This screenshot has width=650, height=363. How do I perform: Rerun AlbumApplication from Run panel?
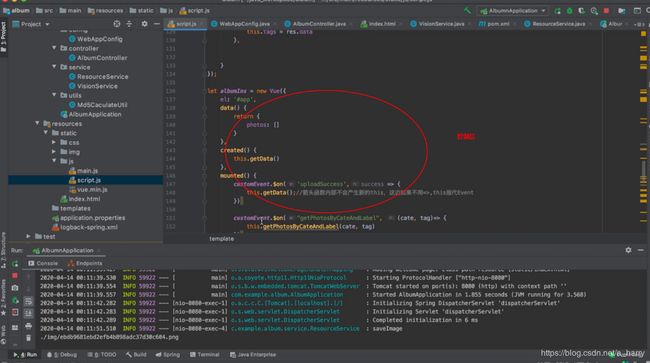15,264
